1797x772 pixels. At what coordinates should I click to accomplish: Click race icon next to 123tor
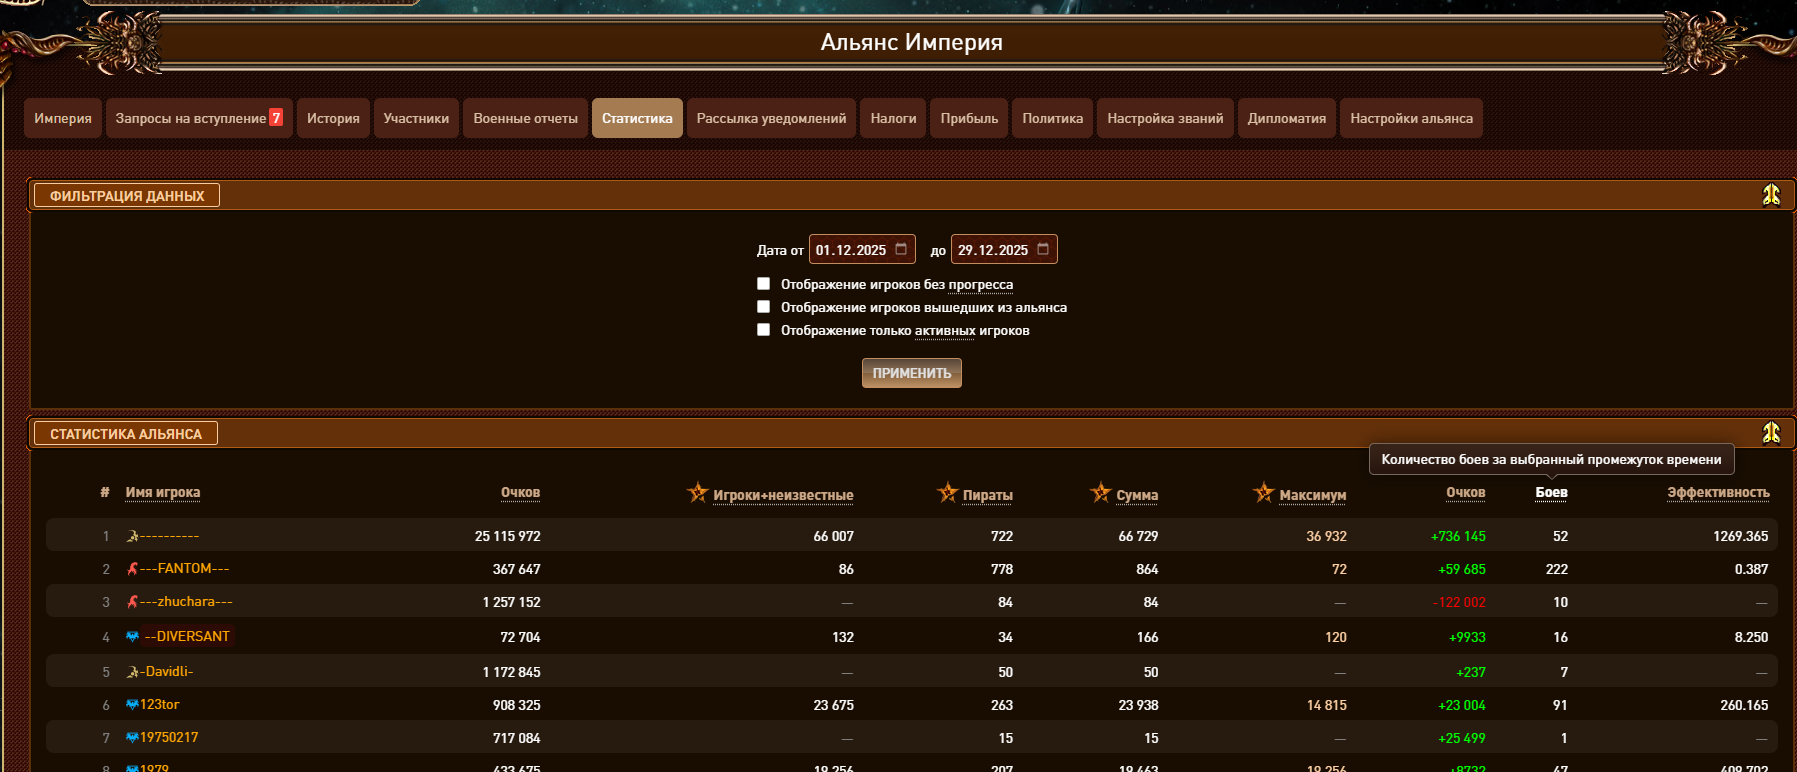click(132, 705)
